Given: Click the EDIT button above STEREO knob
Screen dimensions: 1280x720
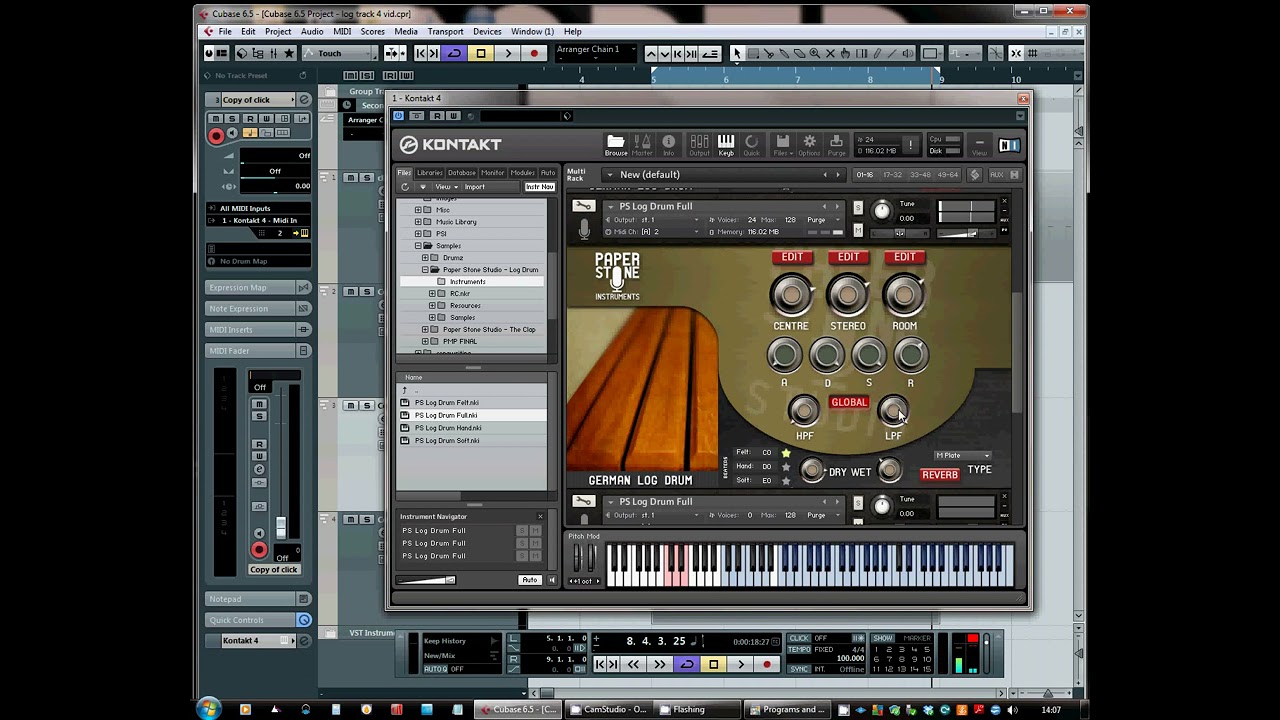Looking at the screenshot, I should coord(848,257).
